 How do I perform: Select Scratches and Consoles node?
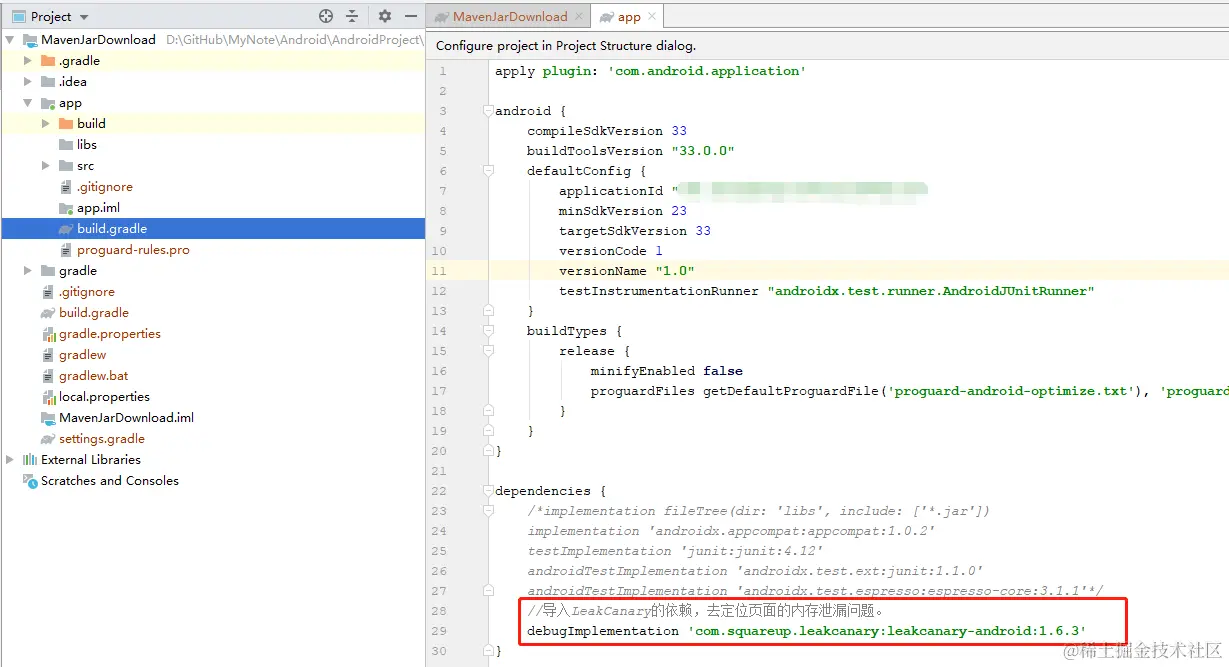click(x=110, y=481)
